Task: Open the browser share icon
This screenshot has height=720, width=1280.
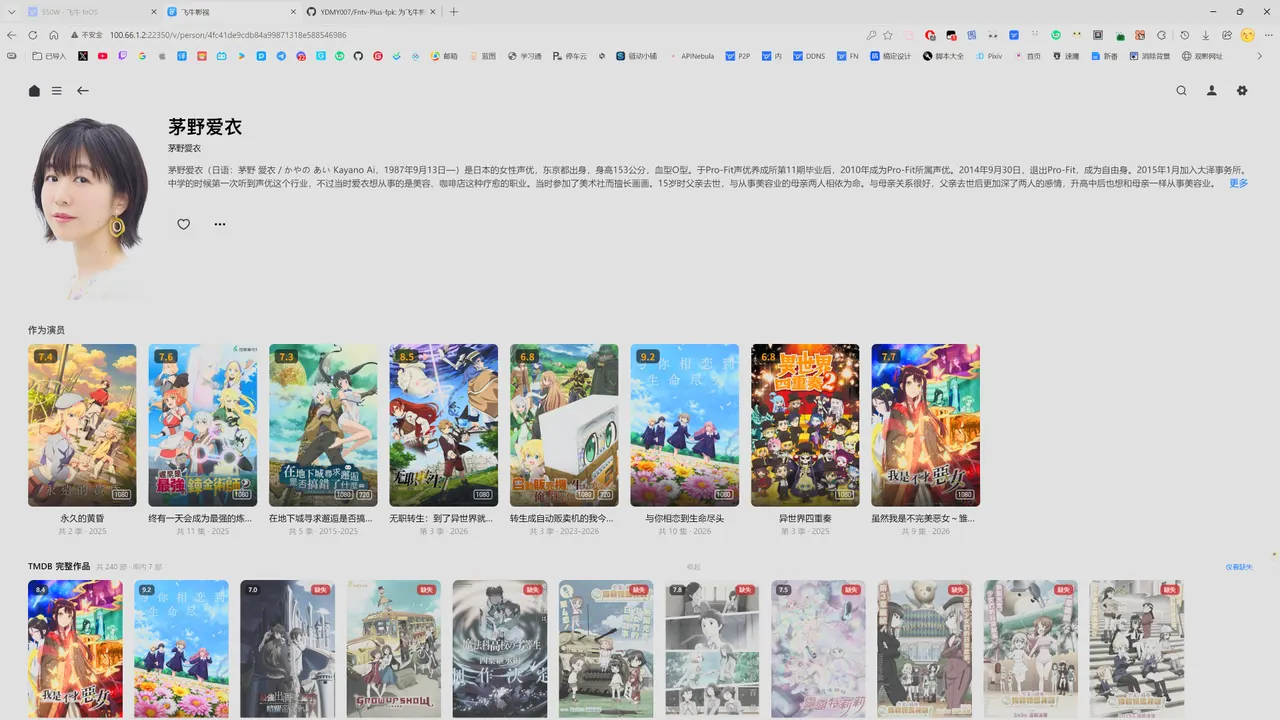Action: coord(1227,35)
